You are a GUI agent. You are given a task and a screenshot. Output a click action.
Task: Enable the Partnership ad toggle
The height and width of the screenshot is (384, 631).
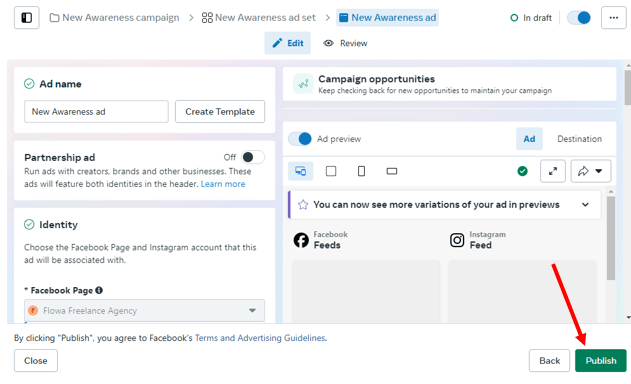click(x=252, y=157)
